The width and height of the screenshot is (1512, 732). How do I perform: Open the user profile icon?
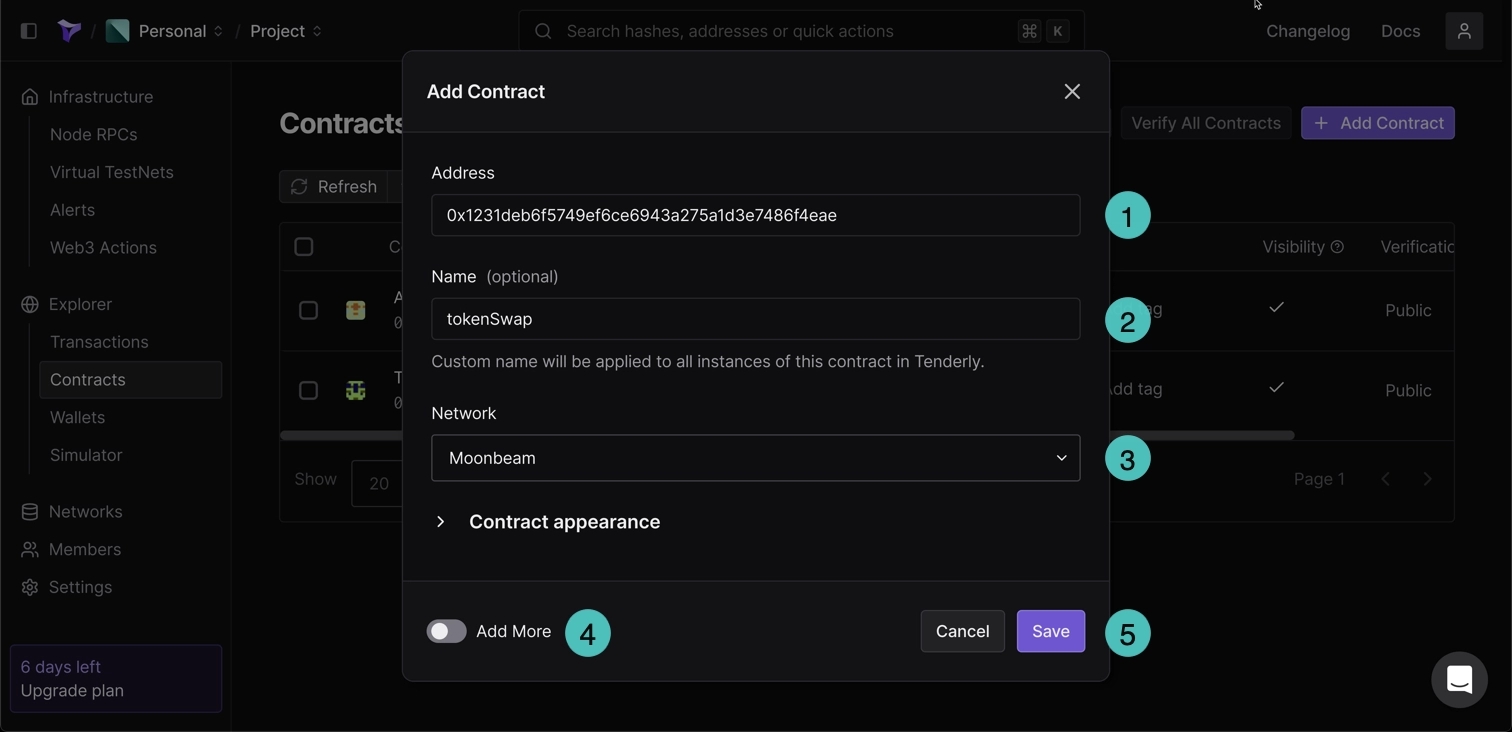(x=1464, y=31)
